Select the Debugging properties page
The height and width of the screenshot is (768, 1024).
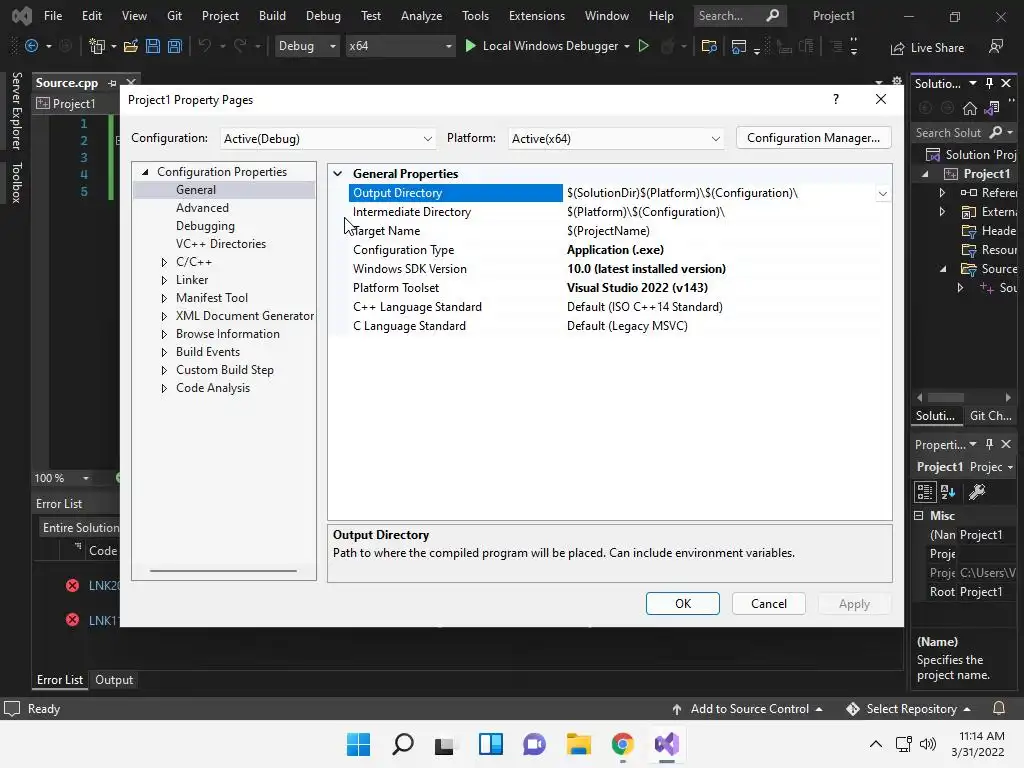[205, 226]
